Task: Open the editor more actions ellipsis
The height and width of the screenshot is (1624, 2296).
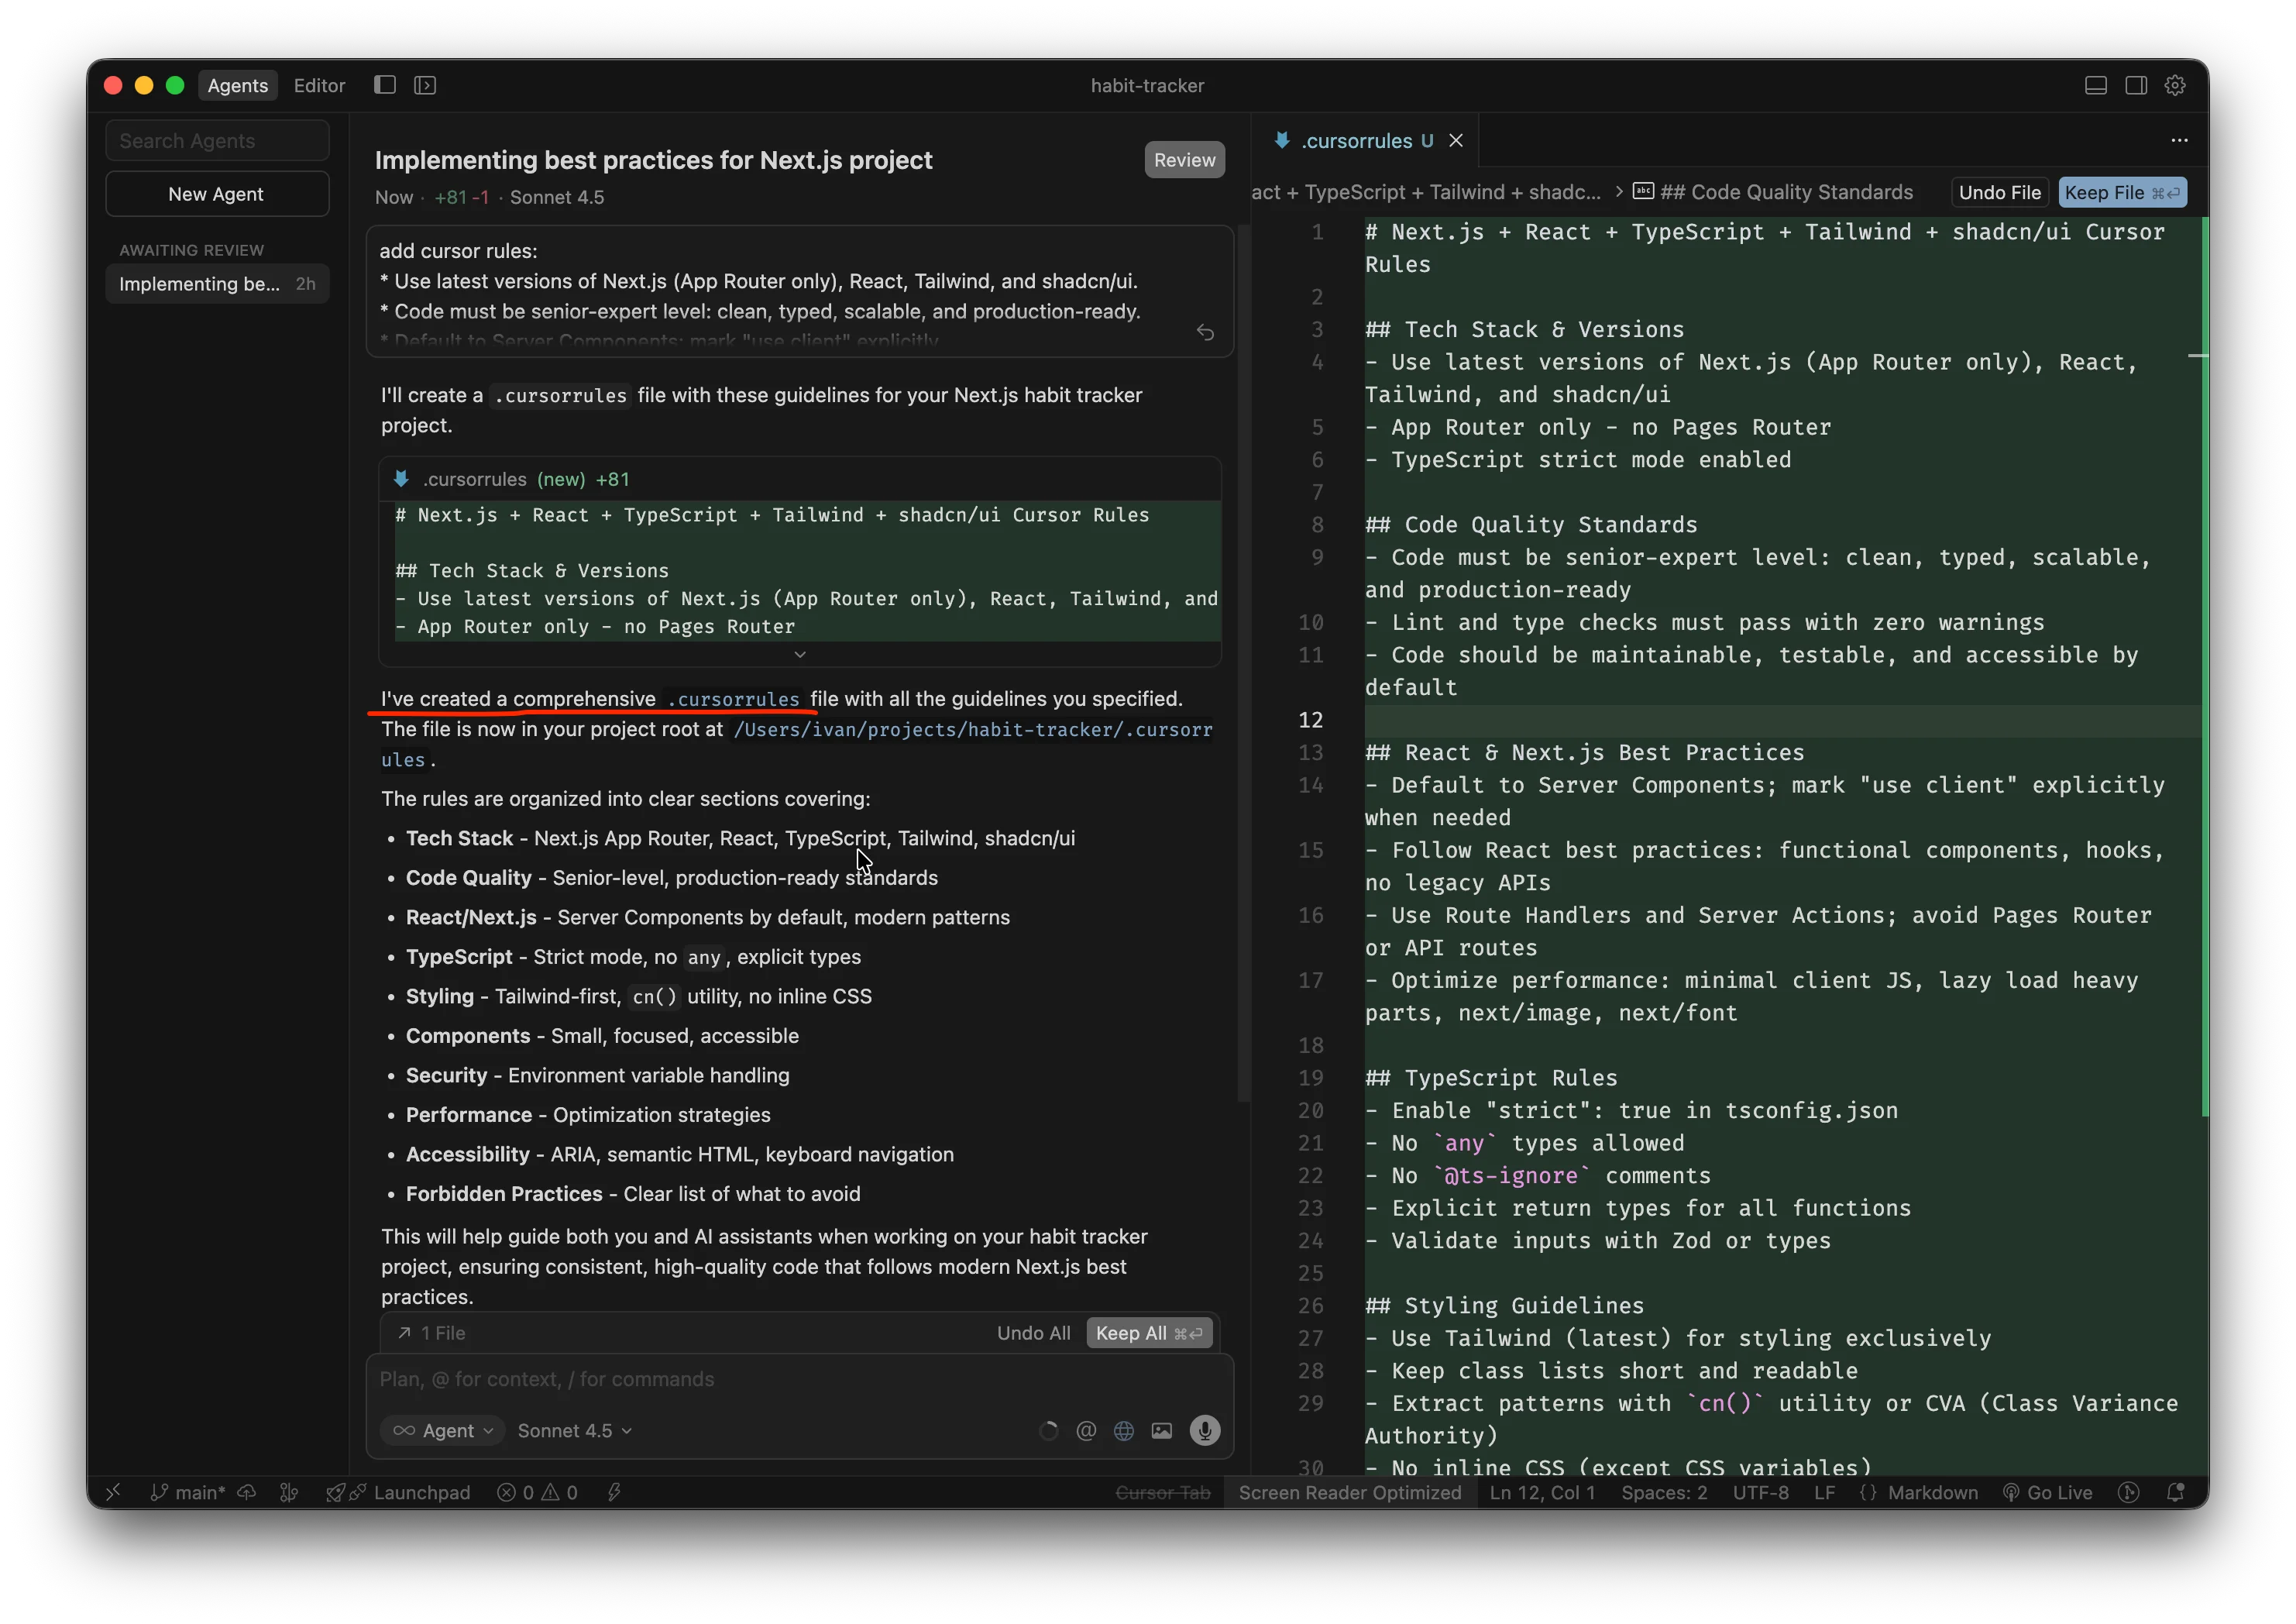Action: click(2179, 141)
